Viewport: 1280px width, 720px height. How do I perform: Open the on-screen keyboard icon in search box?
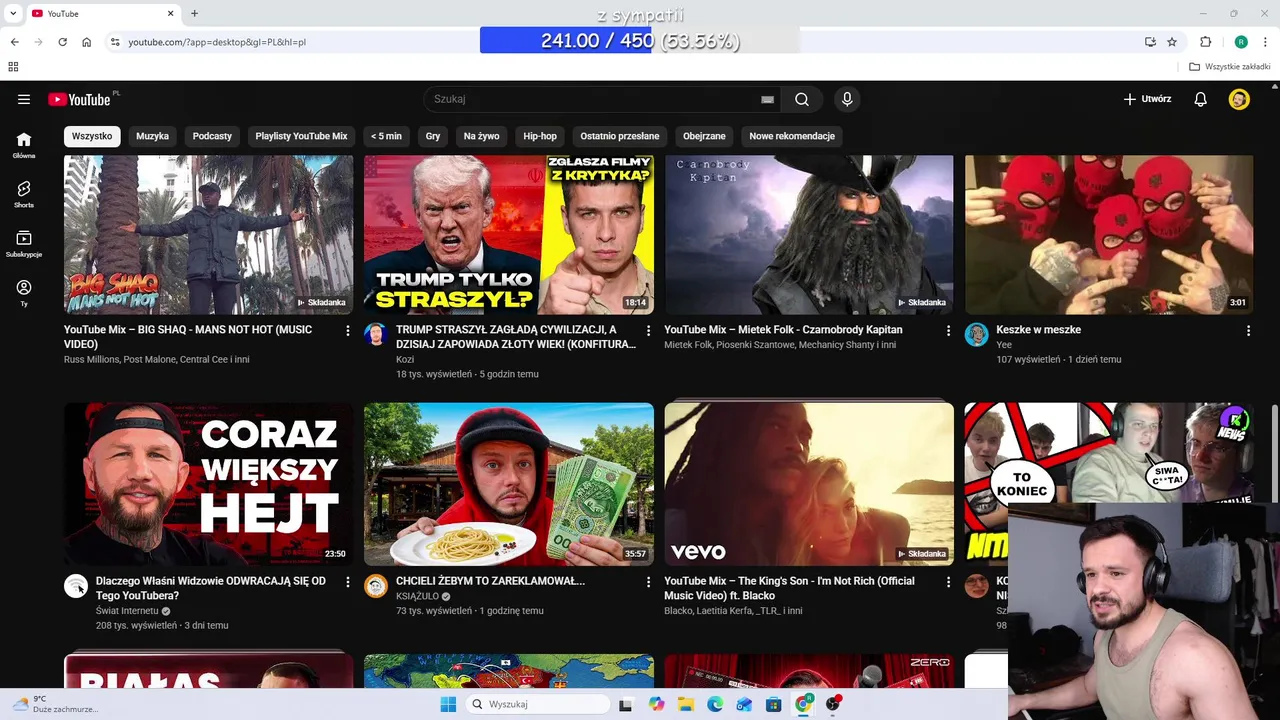pyautogui.click(x=767, y=99)
